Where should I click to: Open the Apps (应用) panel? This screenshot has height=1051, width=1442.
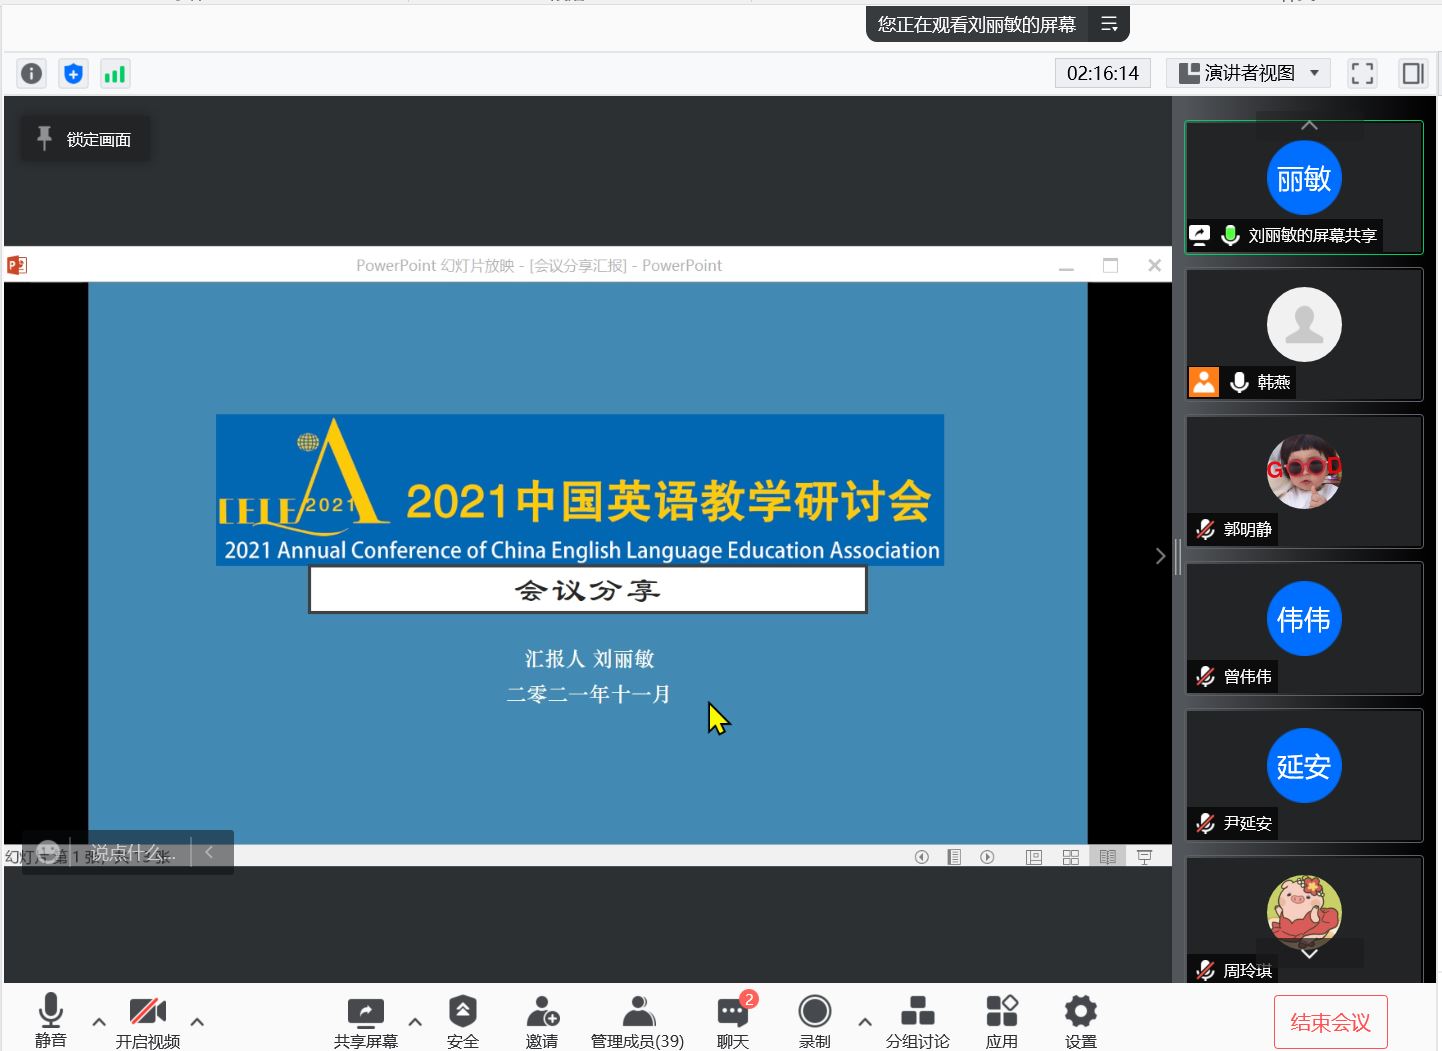click(x=1001, y=1022)
